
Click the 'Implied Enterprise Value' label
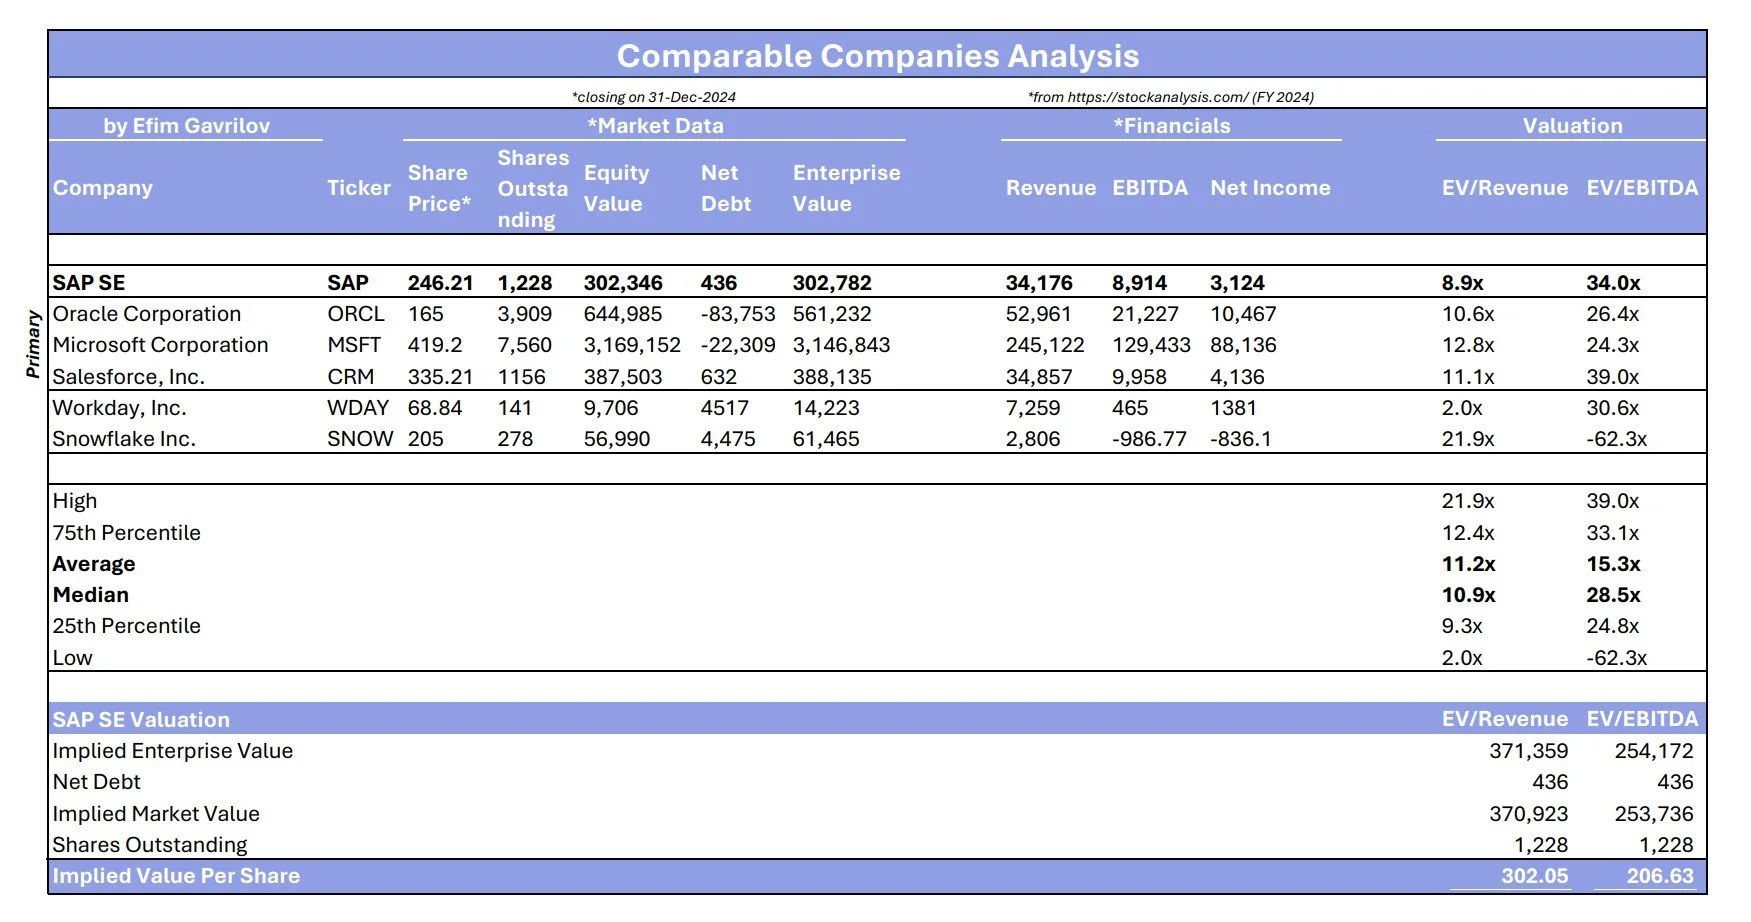(173, 751)
